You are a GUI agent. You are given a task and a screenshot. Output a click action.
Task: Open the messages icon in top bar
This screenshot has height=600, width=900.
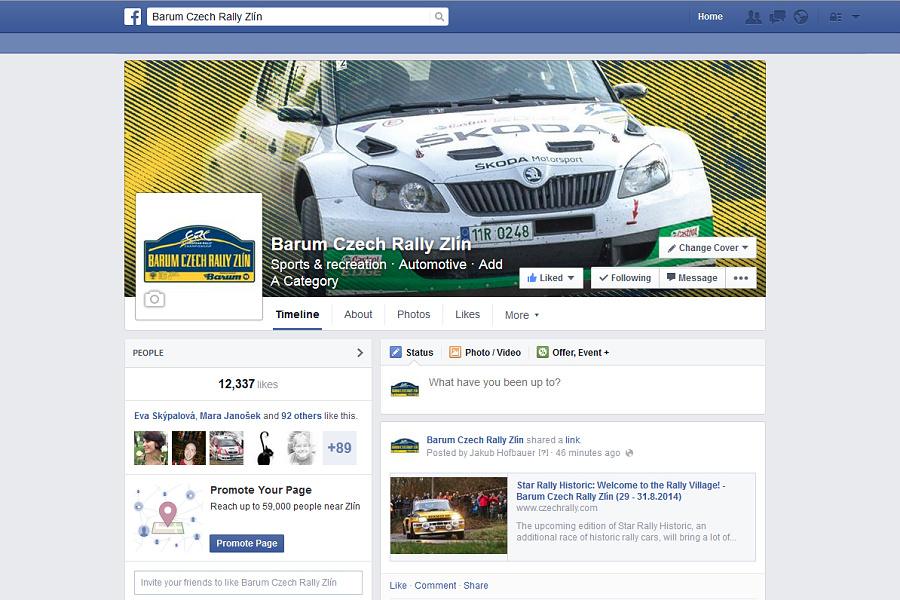(777, 17)
